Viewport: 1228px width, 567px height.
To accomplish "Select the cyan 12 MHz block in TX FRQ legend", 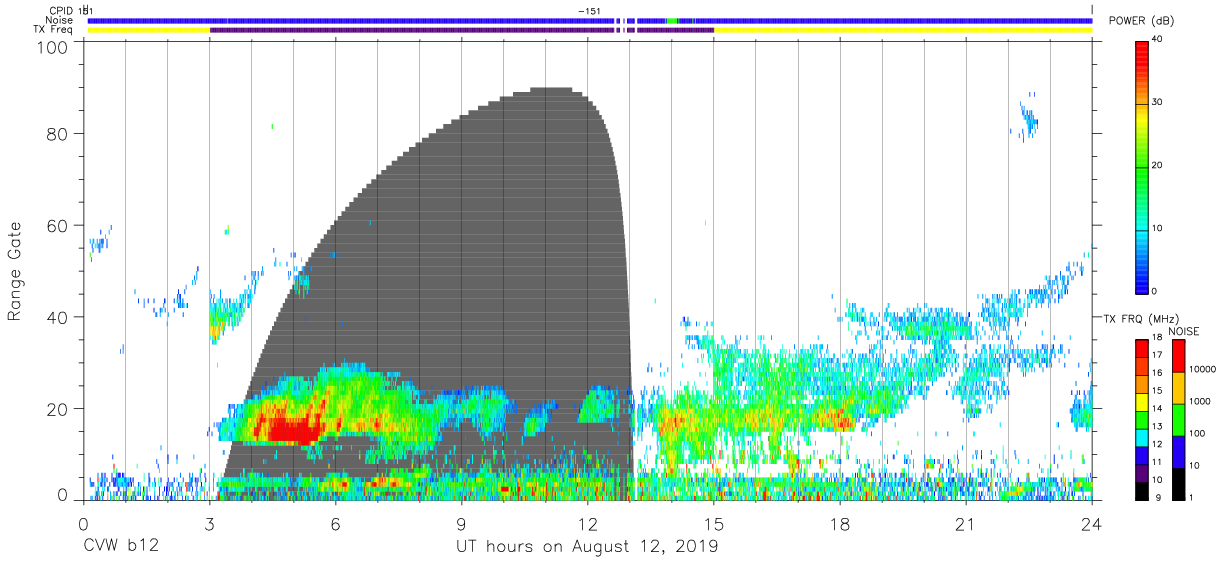I will [1141, 438].
